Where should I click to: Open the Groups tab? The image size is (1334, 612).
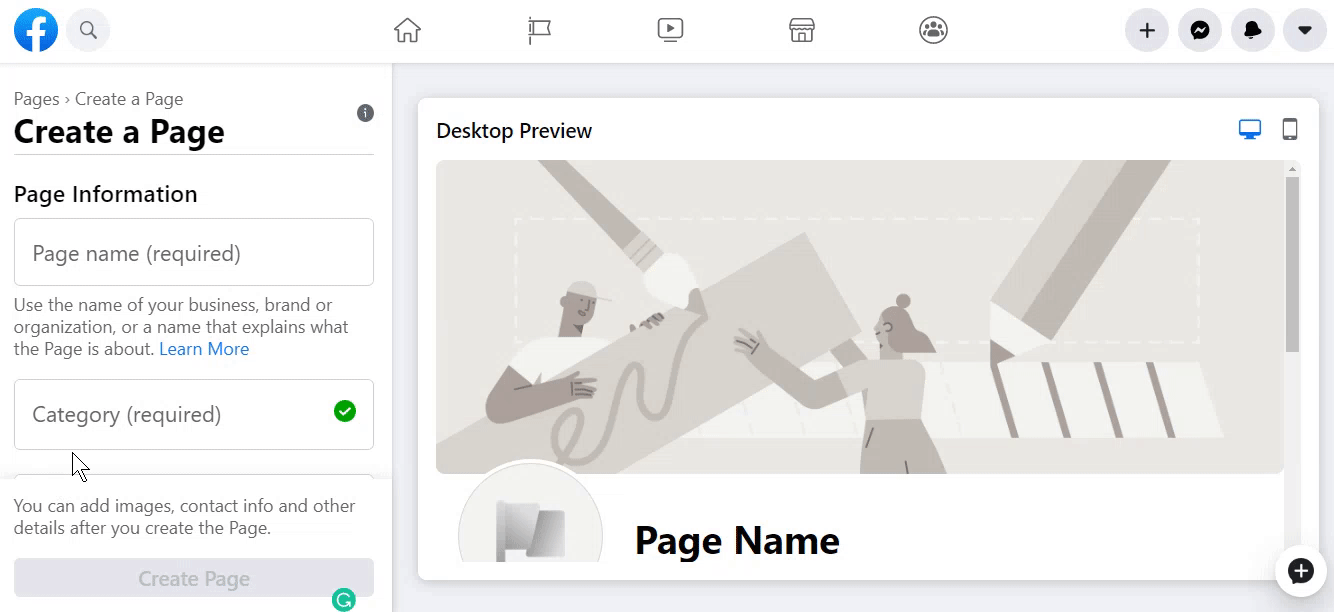point(933,30)
